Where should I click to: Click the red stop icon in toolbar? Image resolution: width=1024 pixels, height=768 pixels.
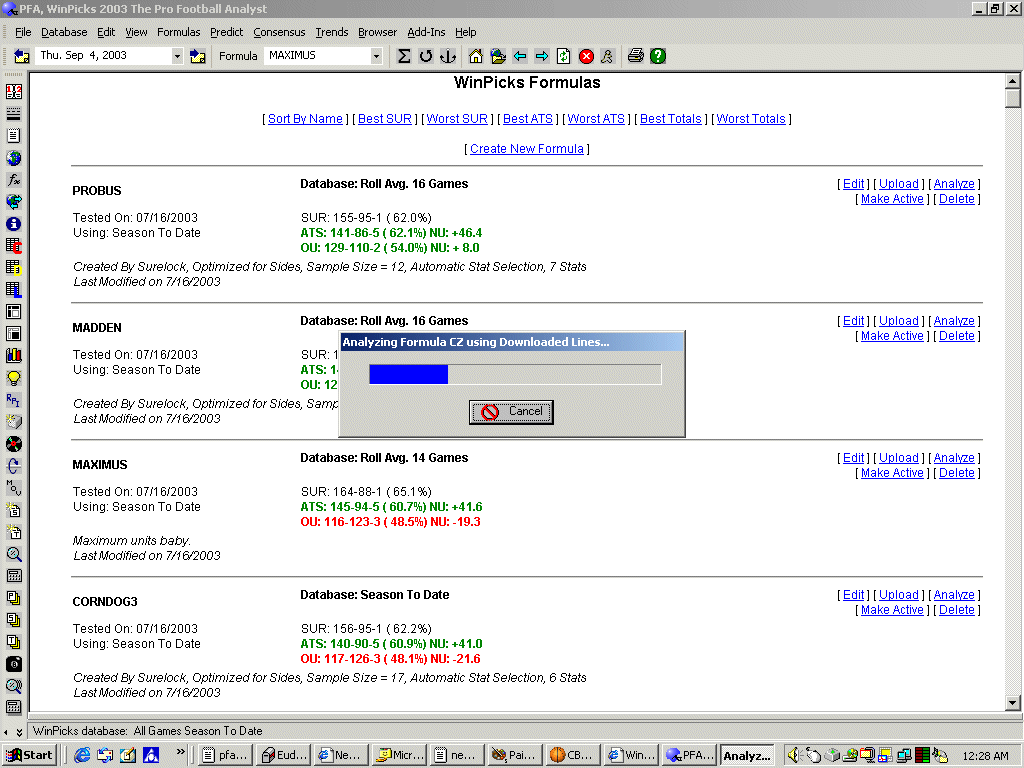(586, 56)
